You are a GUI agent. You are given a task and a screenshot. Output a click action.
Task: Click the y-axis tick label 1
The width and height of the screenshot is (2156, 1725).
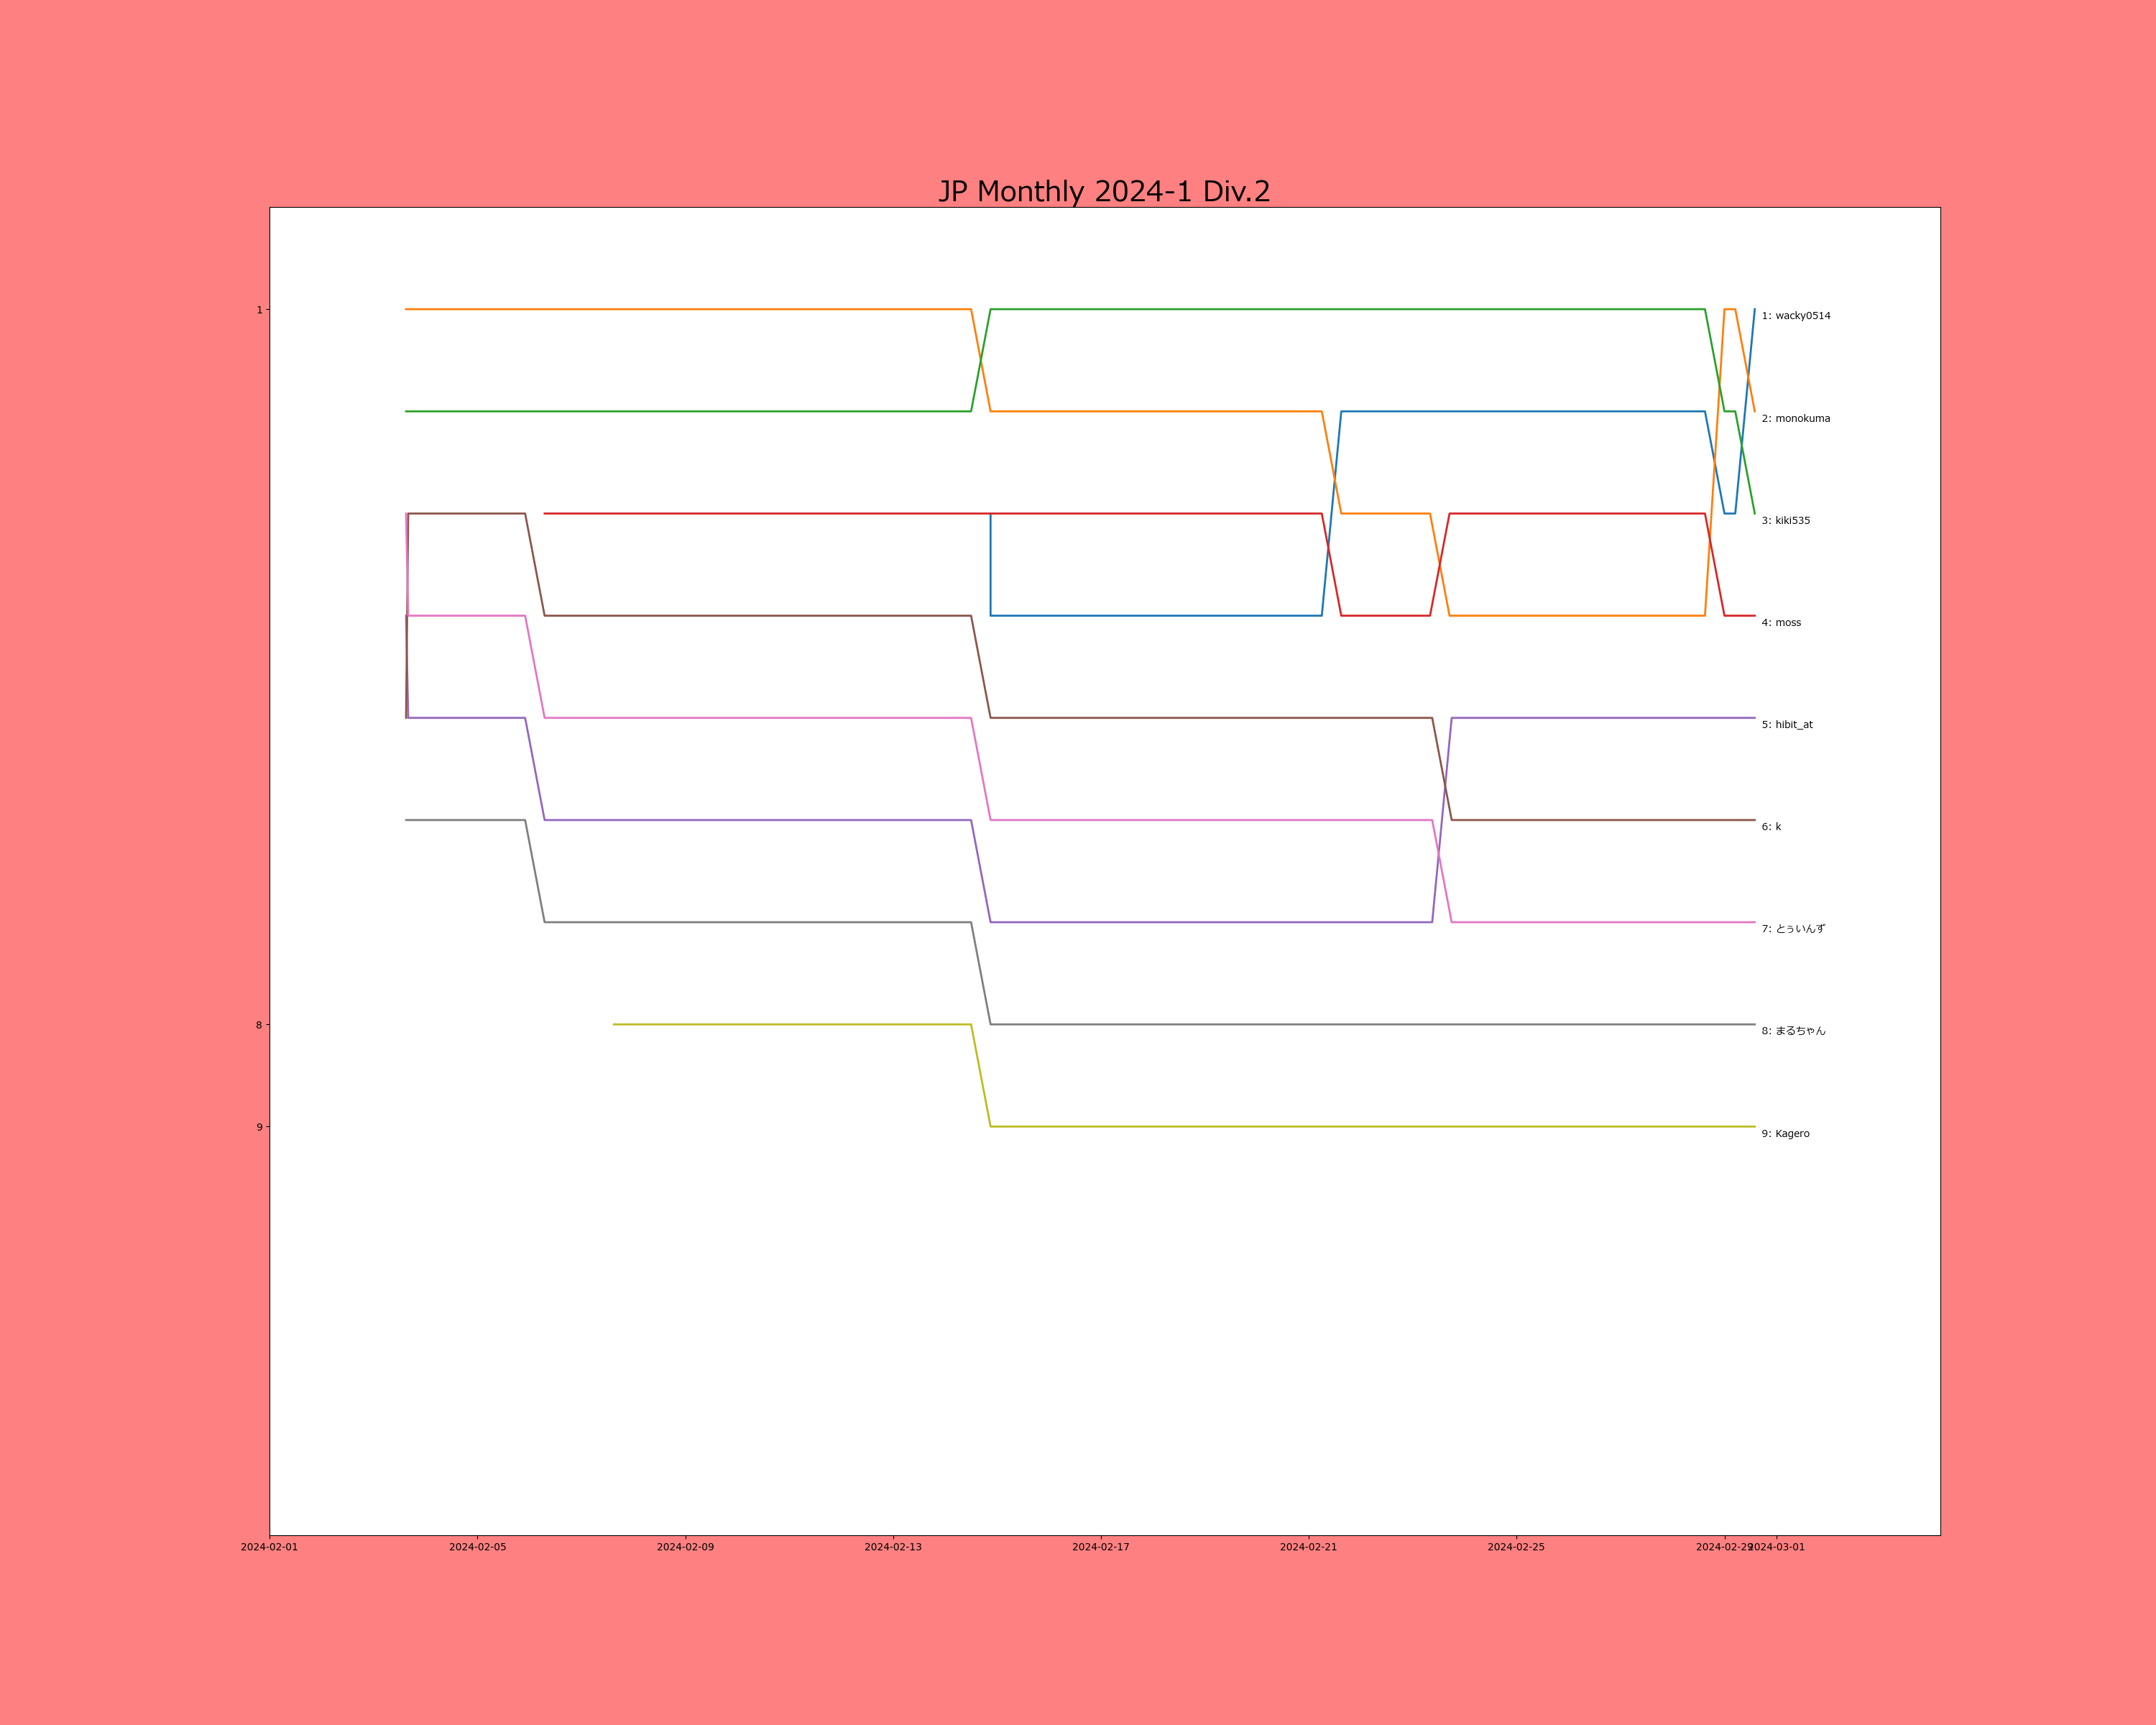click(259, 310)
